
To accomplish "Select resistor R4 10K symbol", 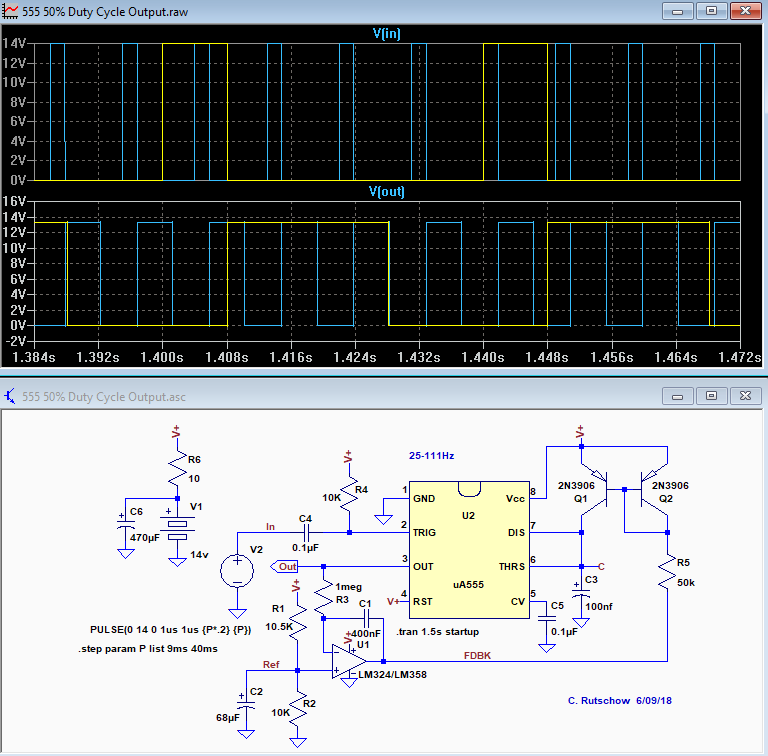I will 349,495.
